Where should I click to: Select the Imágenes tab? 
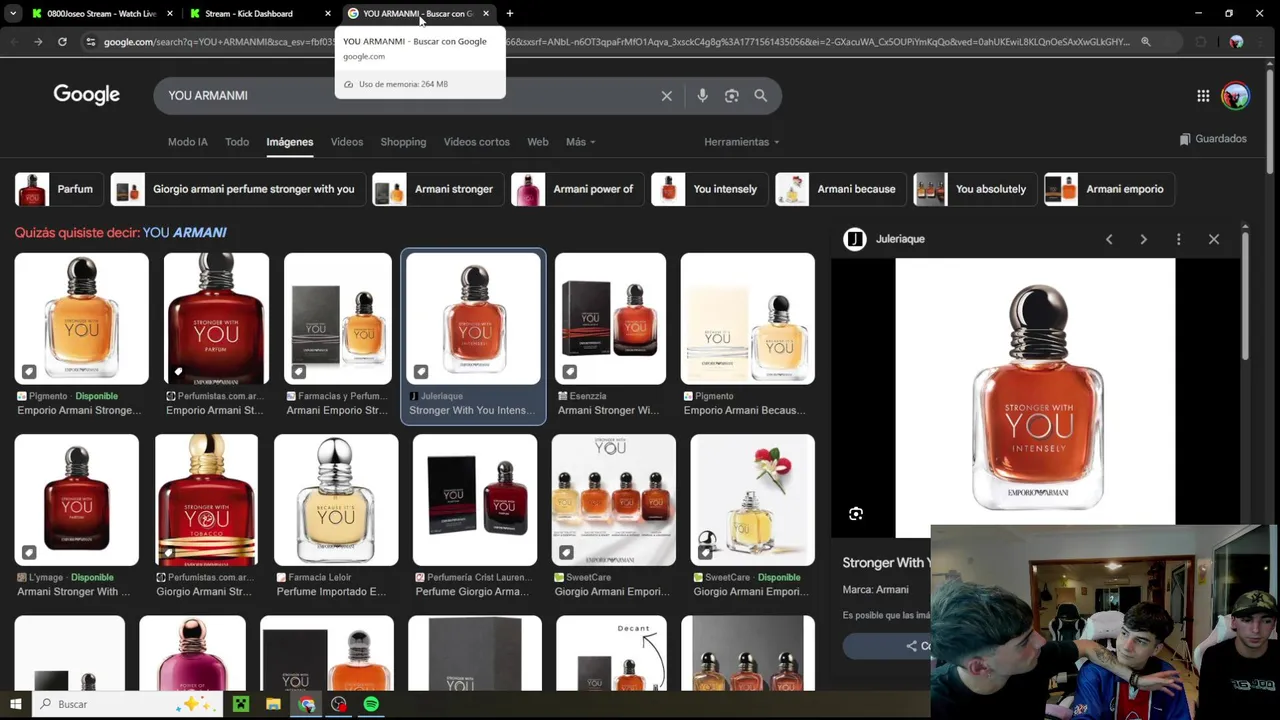coord(290,142)
